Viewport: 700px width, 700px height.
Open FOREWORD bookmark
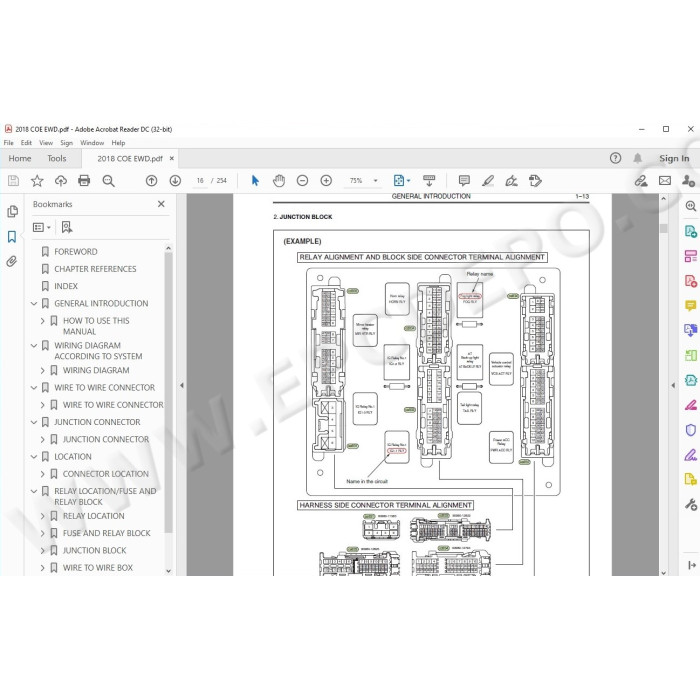click(75, 252)
